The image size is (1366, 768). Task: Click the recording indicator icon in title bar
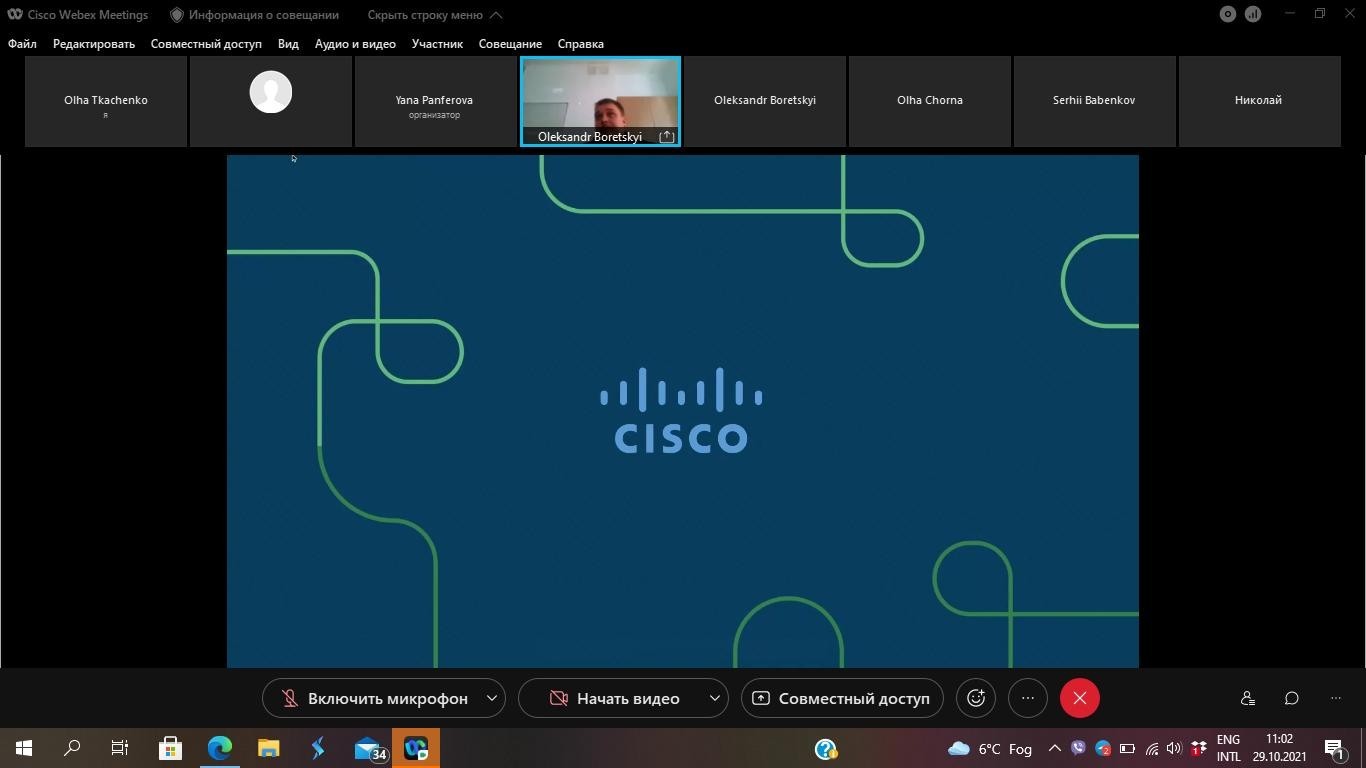click(x=1228, y=14)
